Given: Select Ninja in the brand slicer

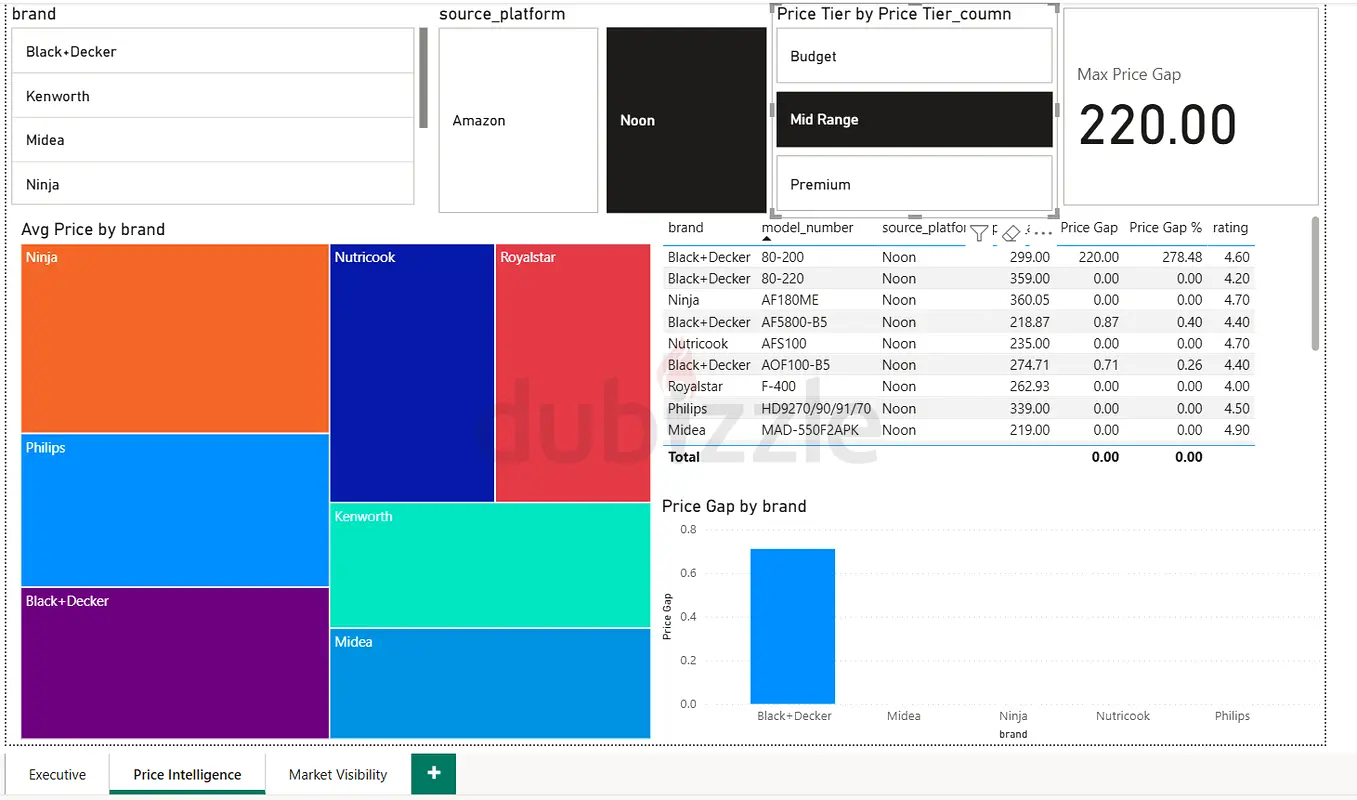Looking at the screenshot, I should 213,184.
